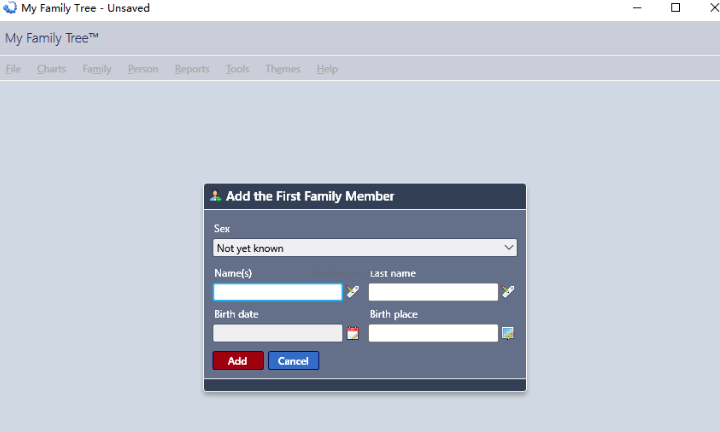Open the Family menu
Image resolution: width=720 pixels, height=432 pixels.
[97, 69]
